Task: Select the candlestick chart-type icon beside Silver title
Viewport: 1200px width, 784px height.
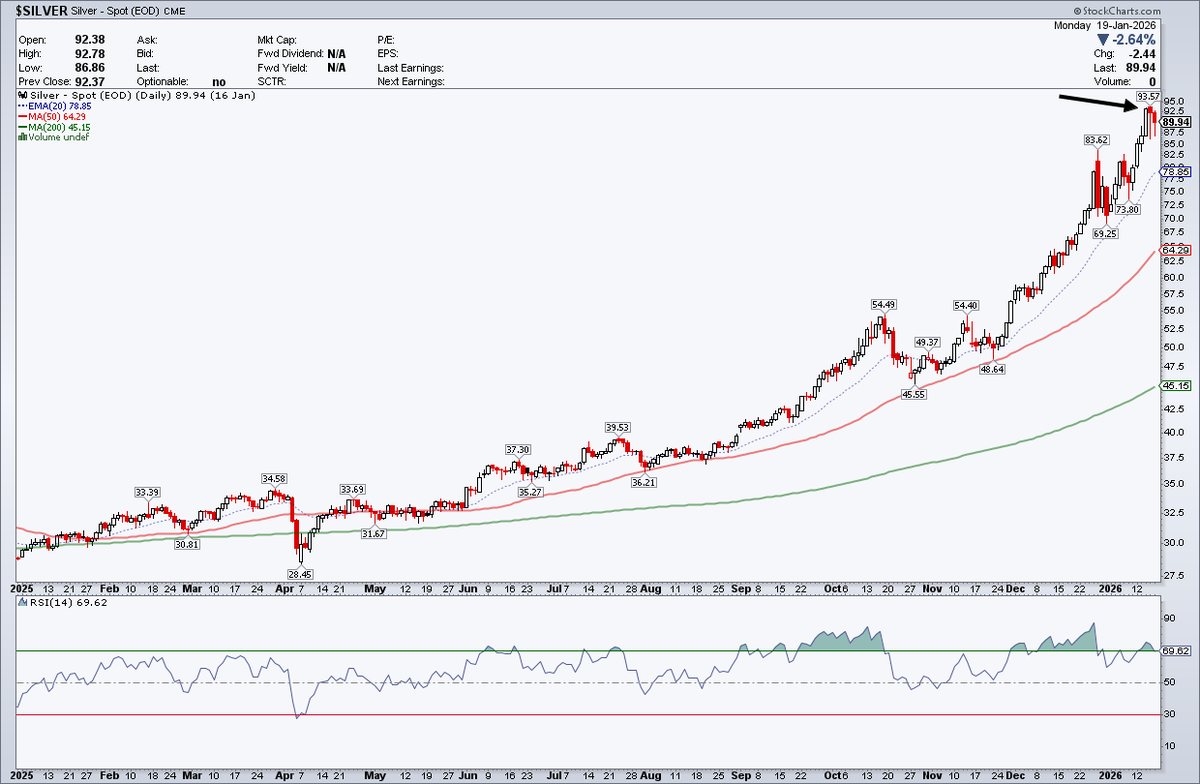Action: [22, 95]
